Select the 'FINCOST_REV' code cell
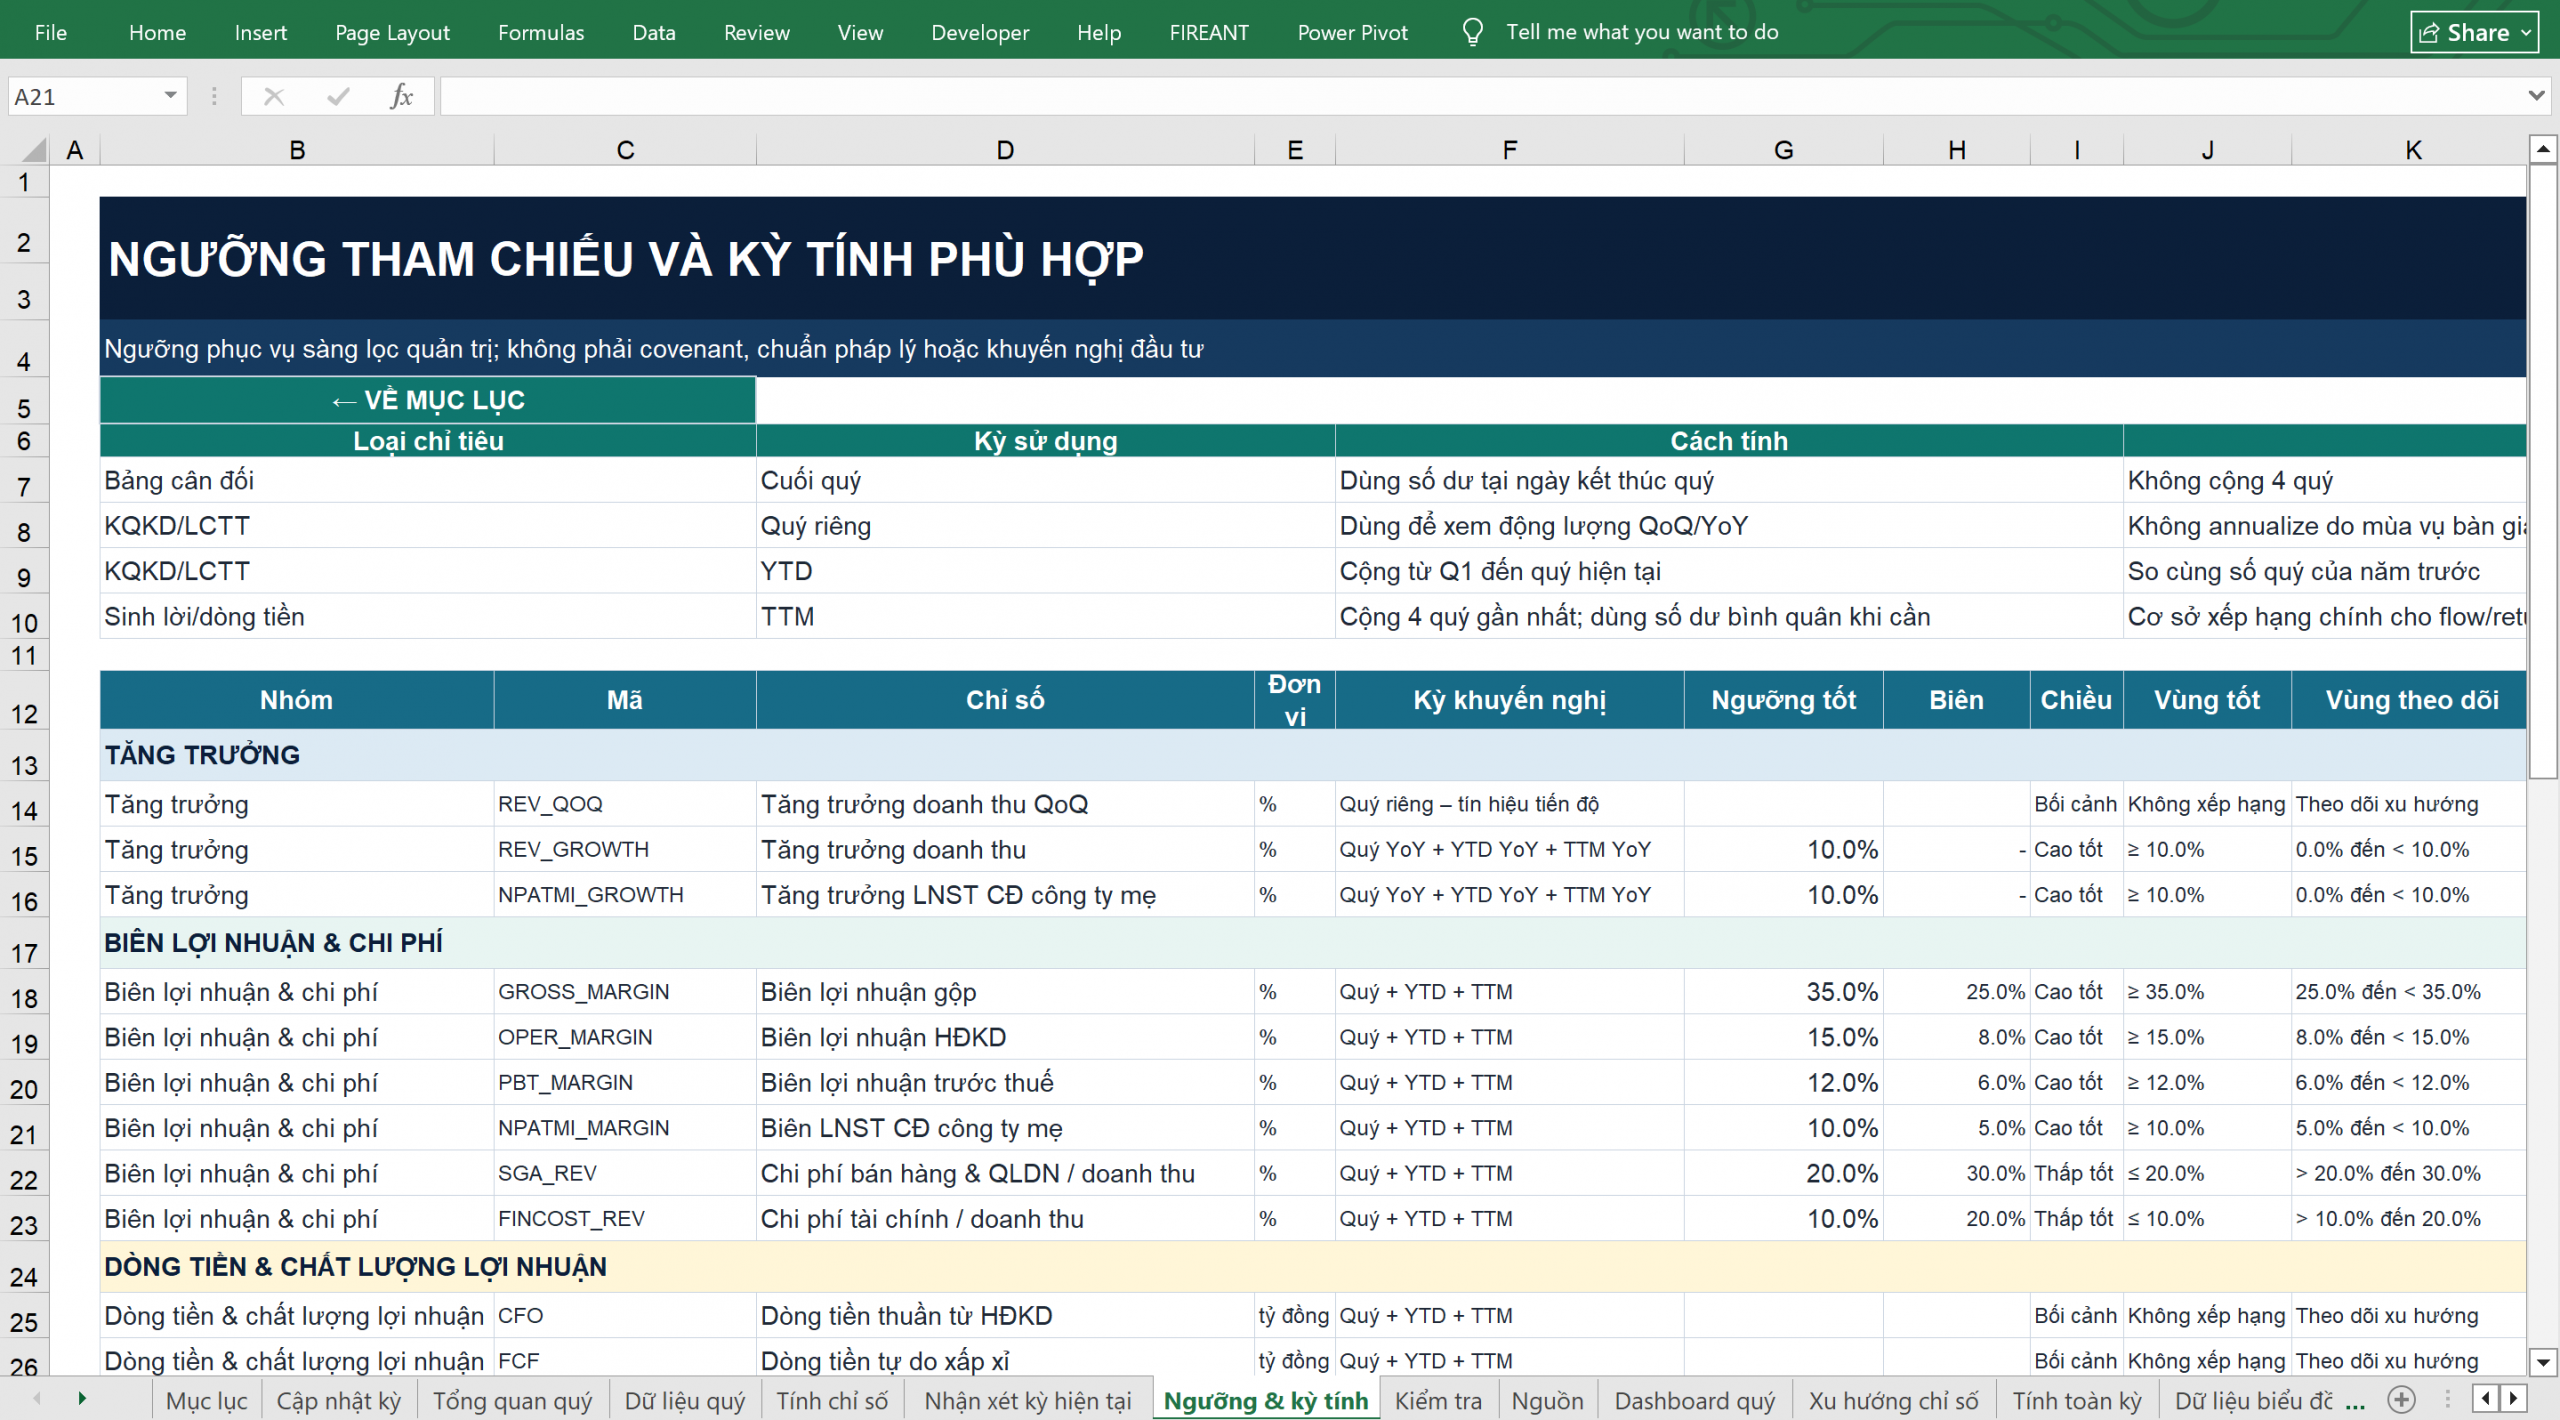 pyautogui.click(x=625, y=1219)
